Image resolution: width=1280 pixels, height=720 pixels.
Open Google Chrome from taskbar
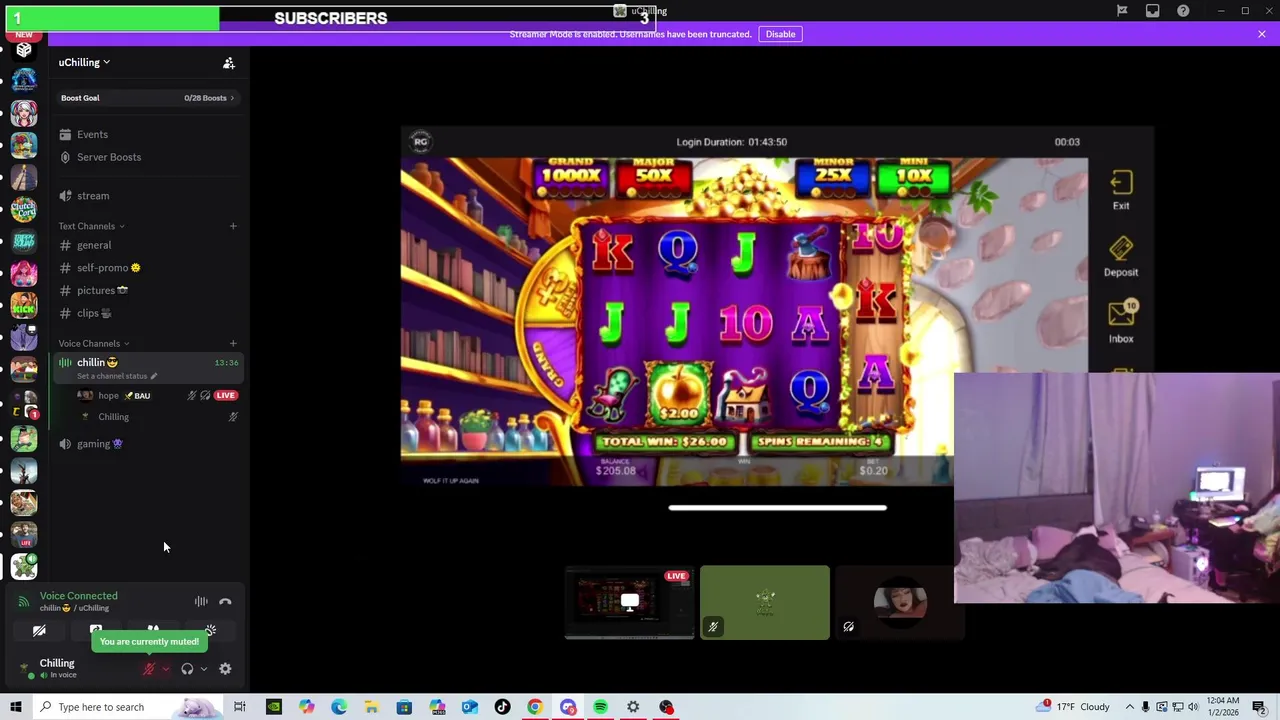click(x=535, y=707)
